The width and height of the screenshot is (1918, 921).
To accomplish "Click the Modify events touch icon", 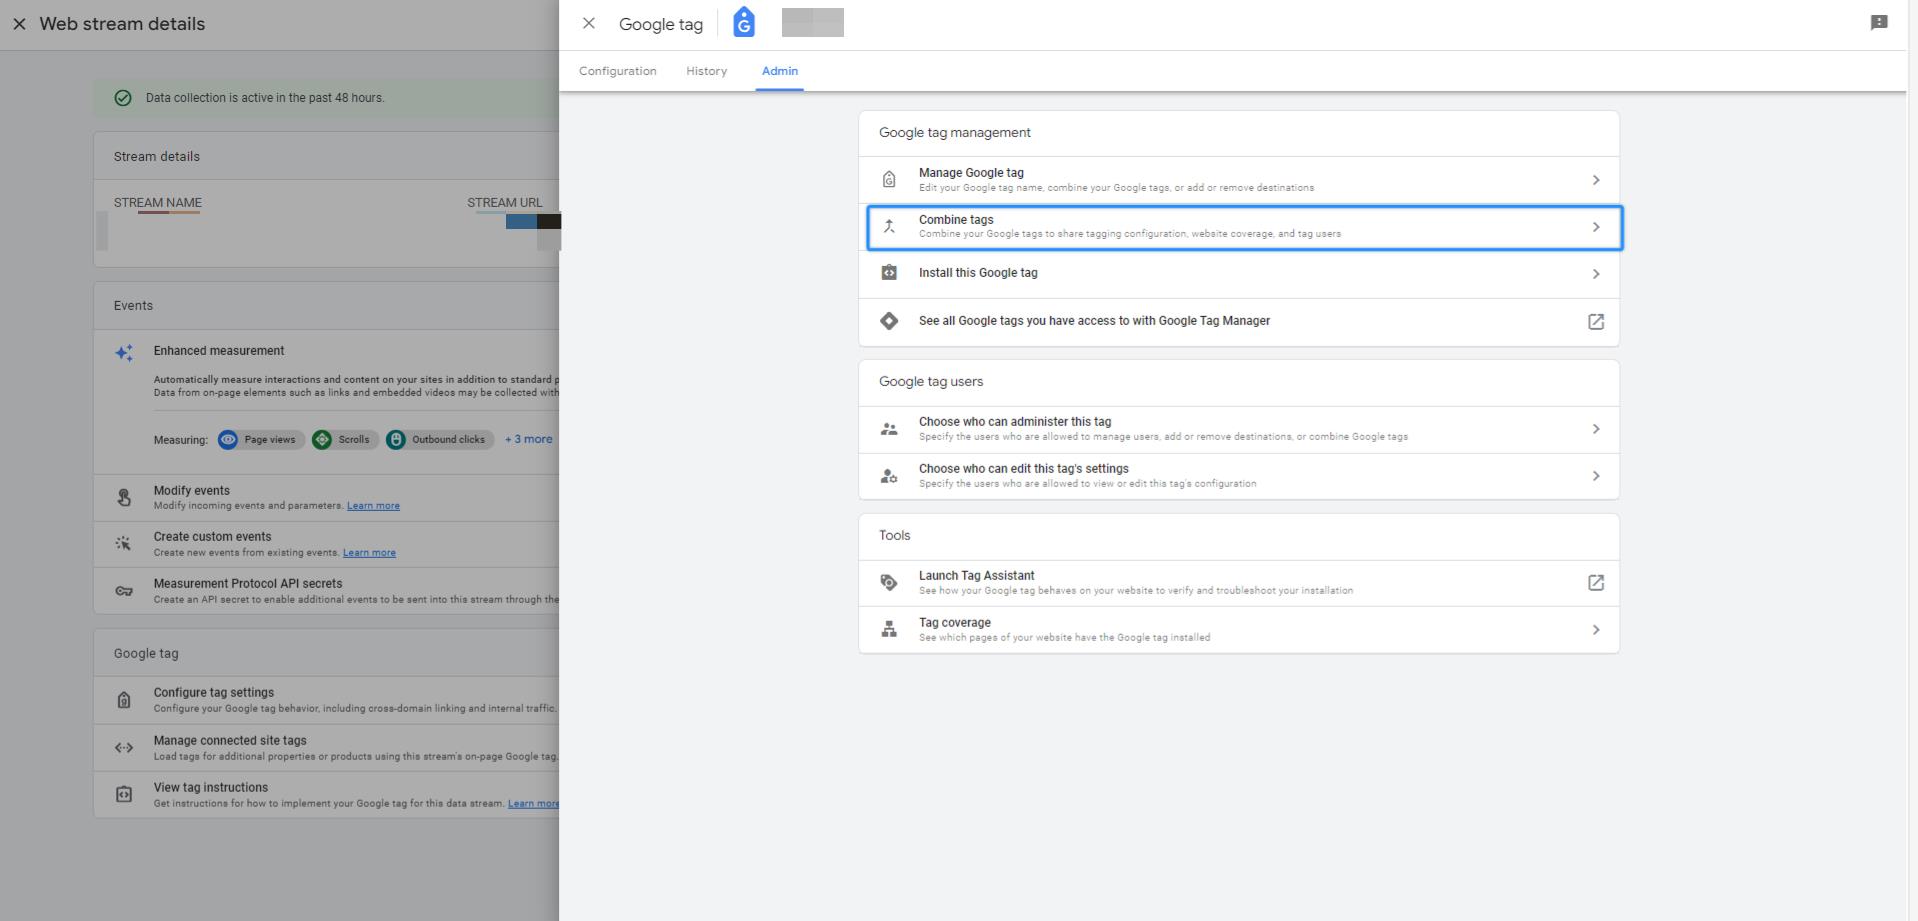I will click(124, 497).
